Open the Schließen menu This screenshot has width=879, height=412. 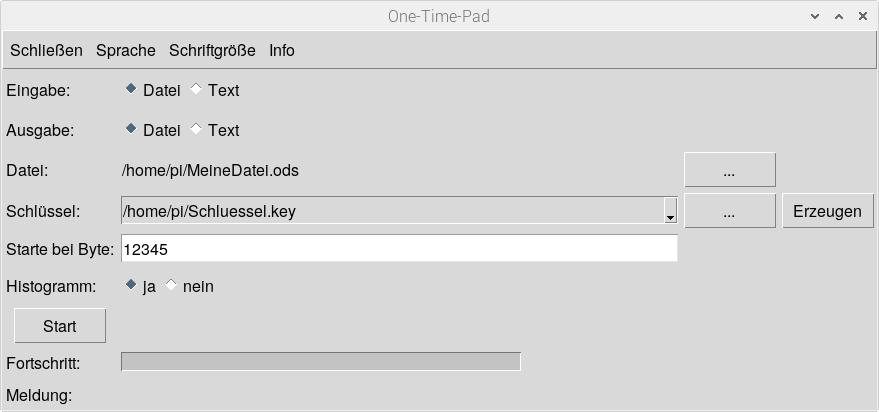point(46,50)
